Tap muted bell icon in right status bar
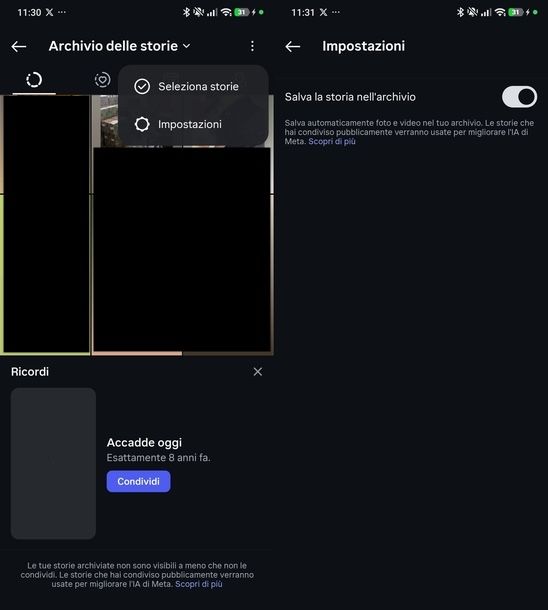The image size is (548, 610). (472, 12)
